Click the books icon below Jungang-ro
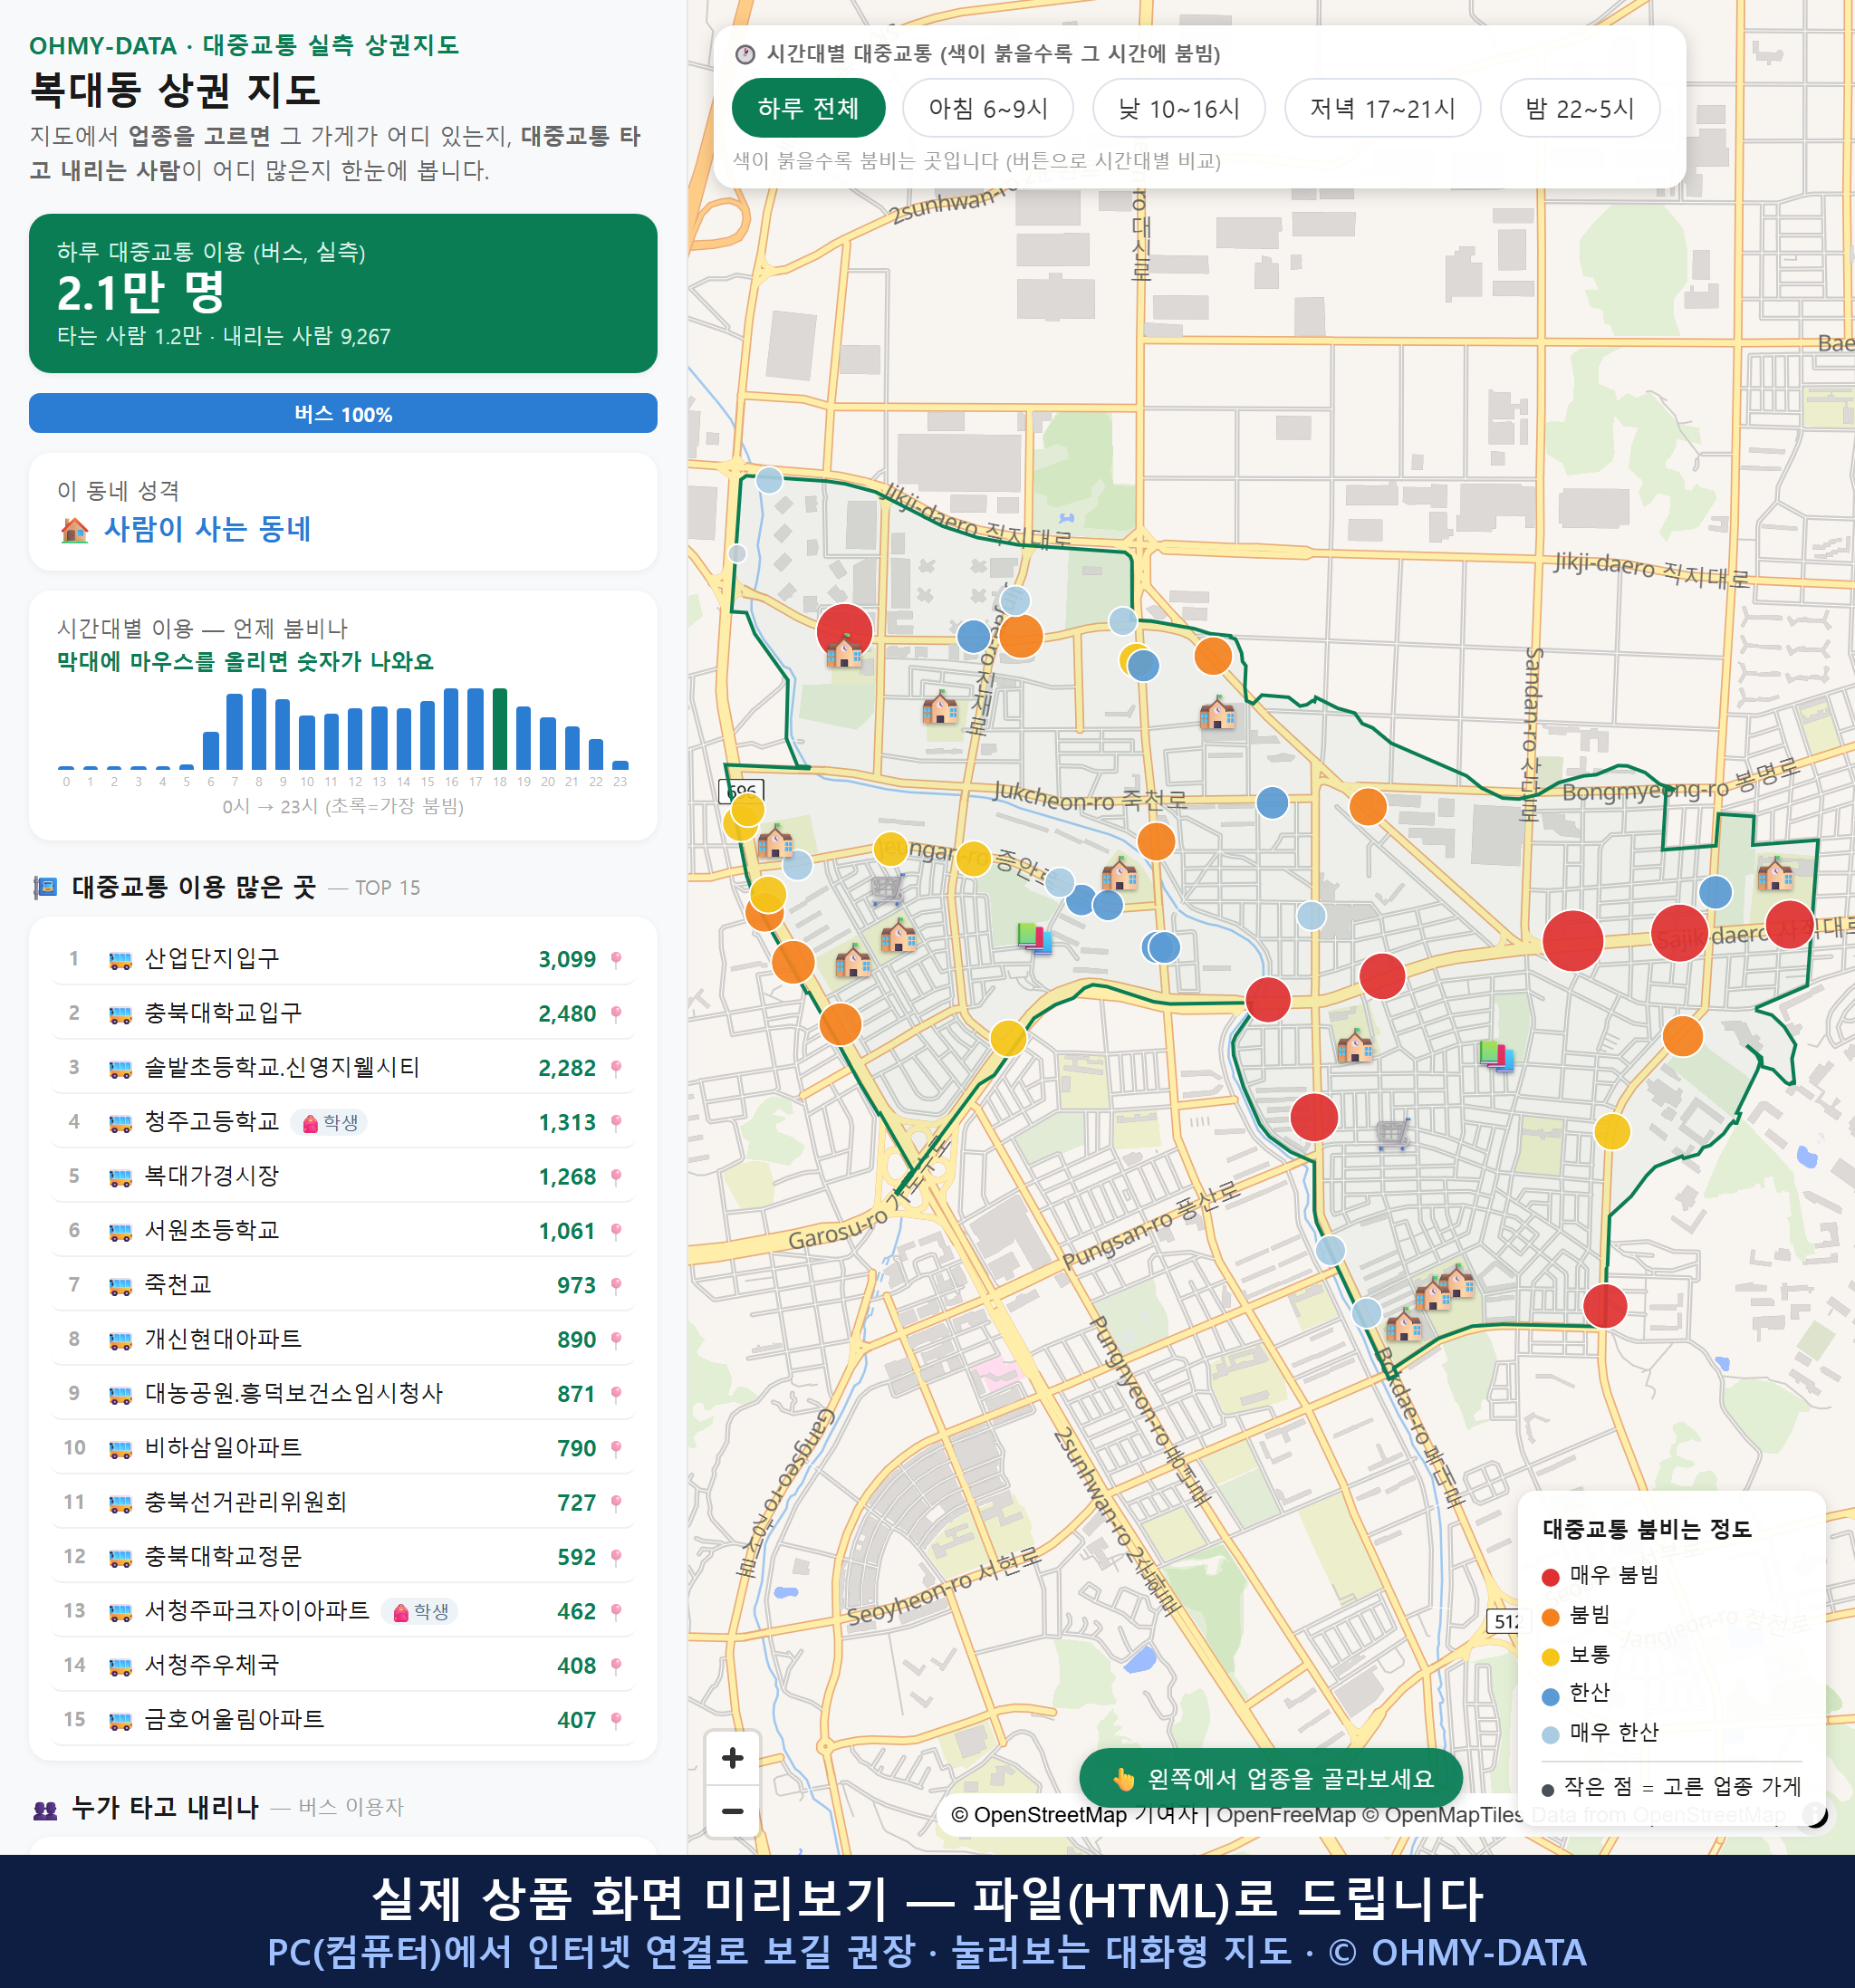This screenshot has height=1988, width=1855. click(x=1034, y=937)
